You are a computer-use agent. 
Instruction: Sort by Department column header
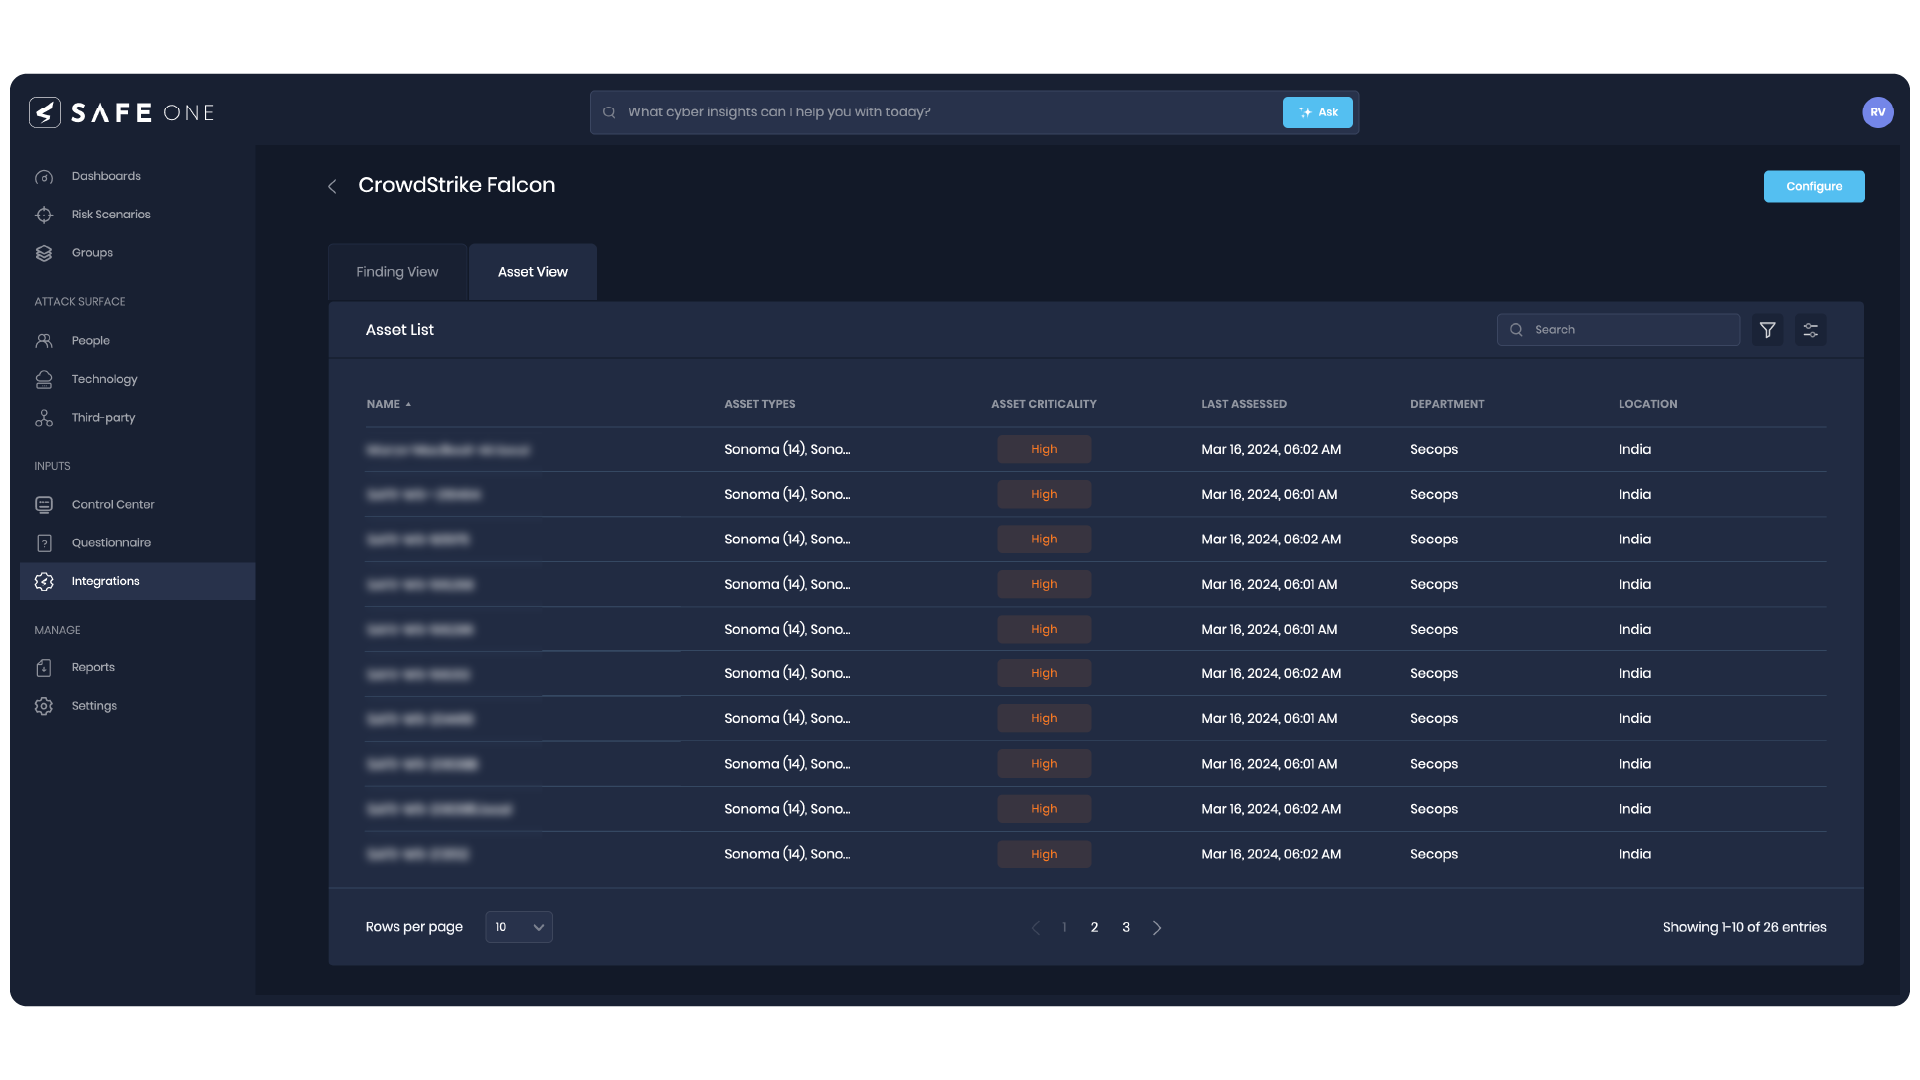[1446, 405]
